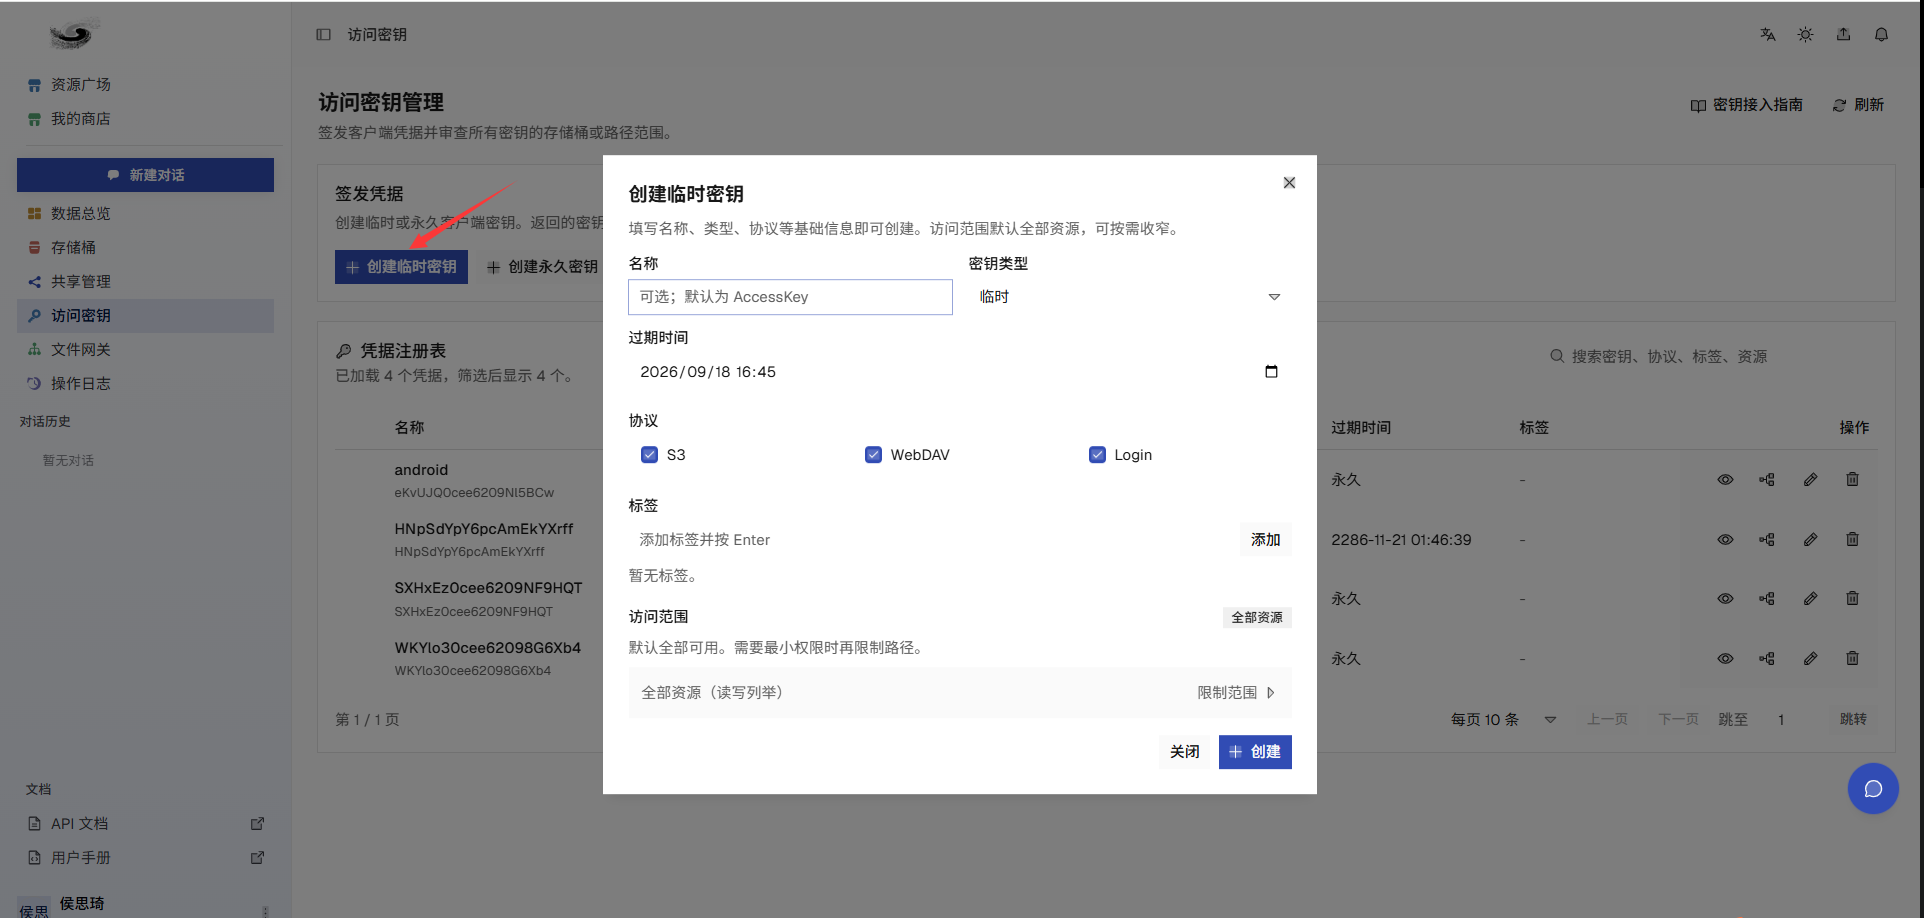This screenshot has width=1924, height=918.
Task: Open notifications bell icon
Action: click(x=1881, y=34)
